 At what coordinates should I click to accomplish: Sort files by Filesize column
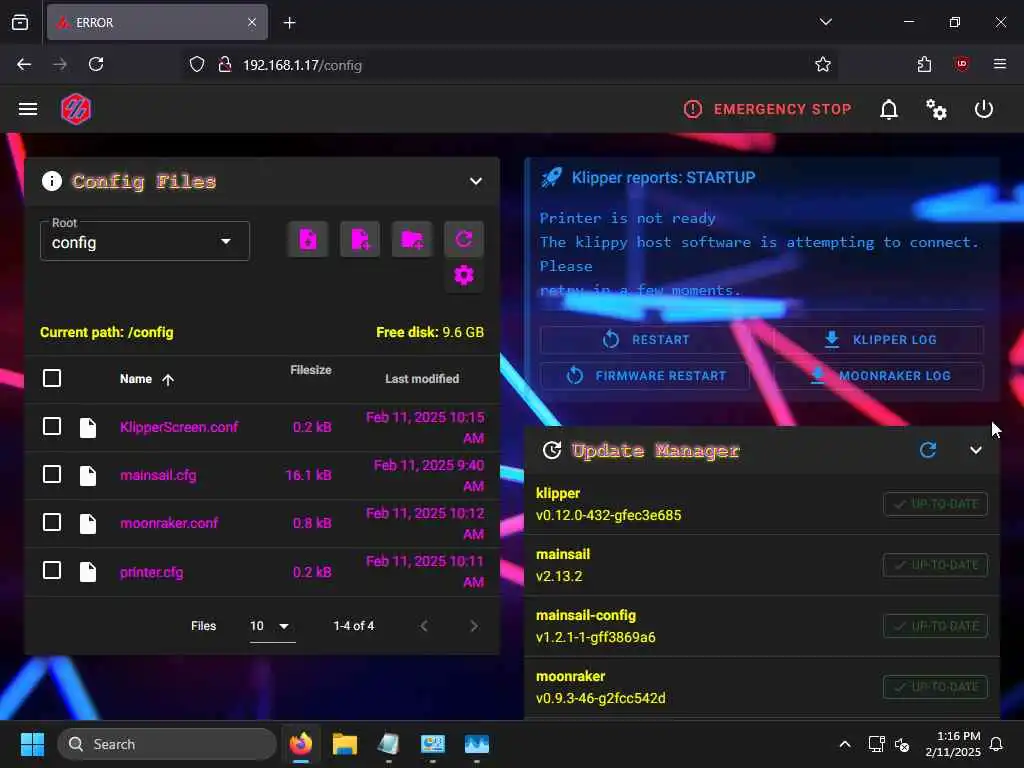[311, 370]
